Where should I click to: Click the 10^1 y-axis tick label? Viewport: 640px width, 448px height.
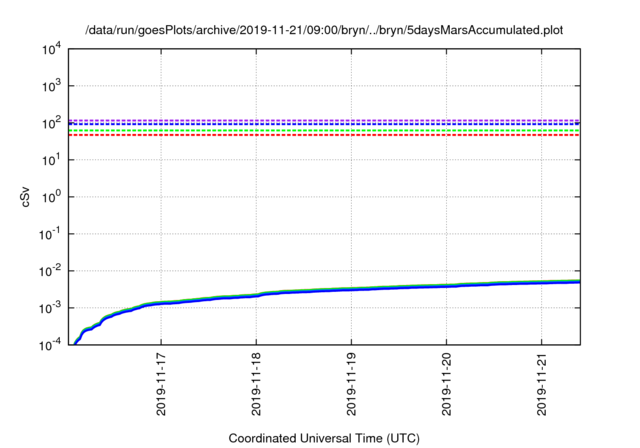click(x=52, y=160)
